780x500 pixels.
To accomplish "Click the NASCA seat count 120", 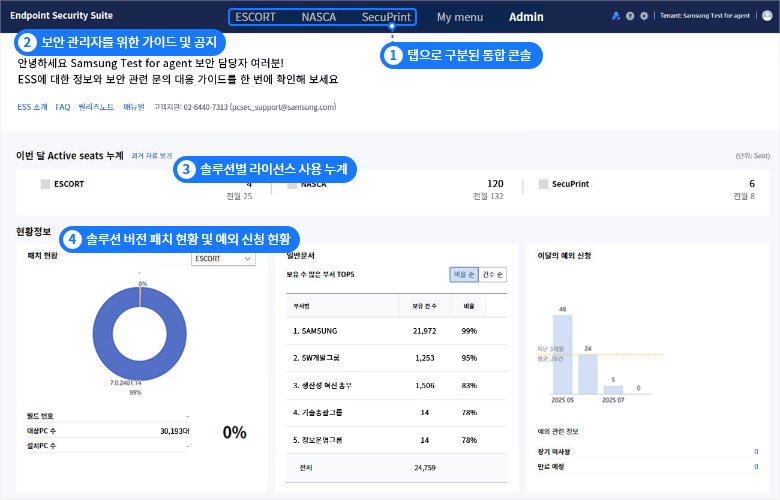I will [x=495, y=184].
